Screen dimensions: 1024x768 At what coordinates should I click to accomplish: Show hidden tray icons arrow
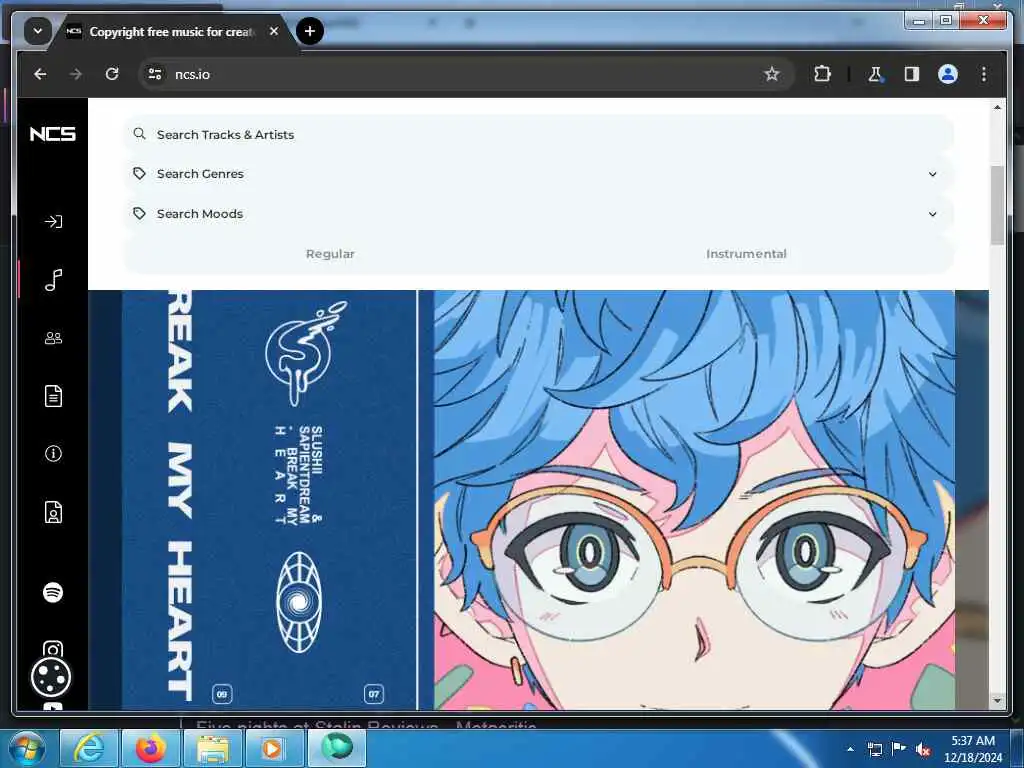(850, 749)
